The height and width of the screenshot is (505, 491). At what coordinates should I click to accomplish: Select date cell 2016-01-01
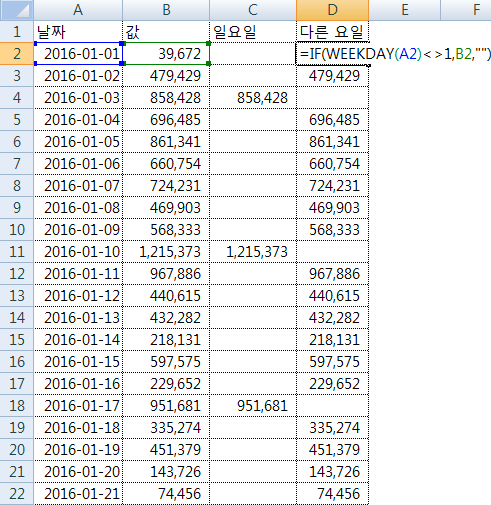(78, 54)
